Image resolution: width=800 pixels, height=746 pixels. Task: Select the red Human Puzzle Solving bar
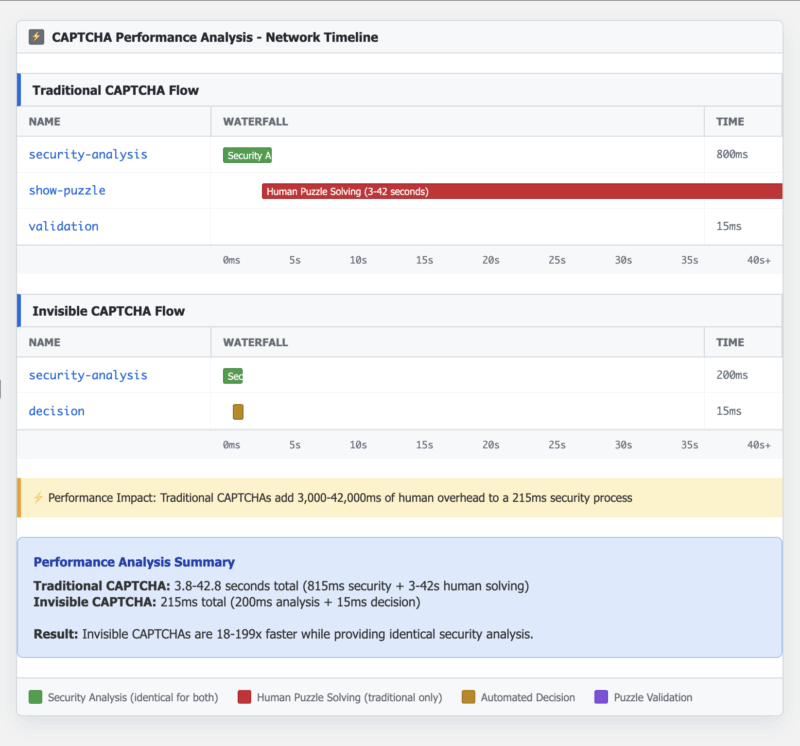[522, 191]
